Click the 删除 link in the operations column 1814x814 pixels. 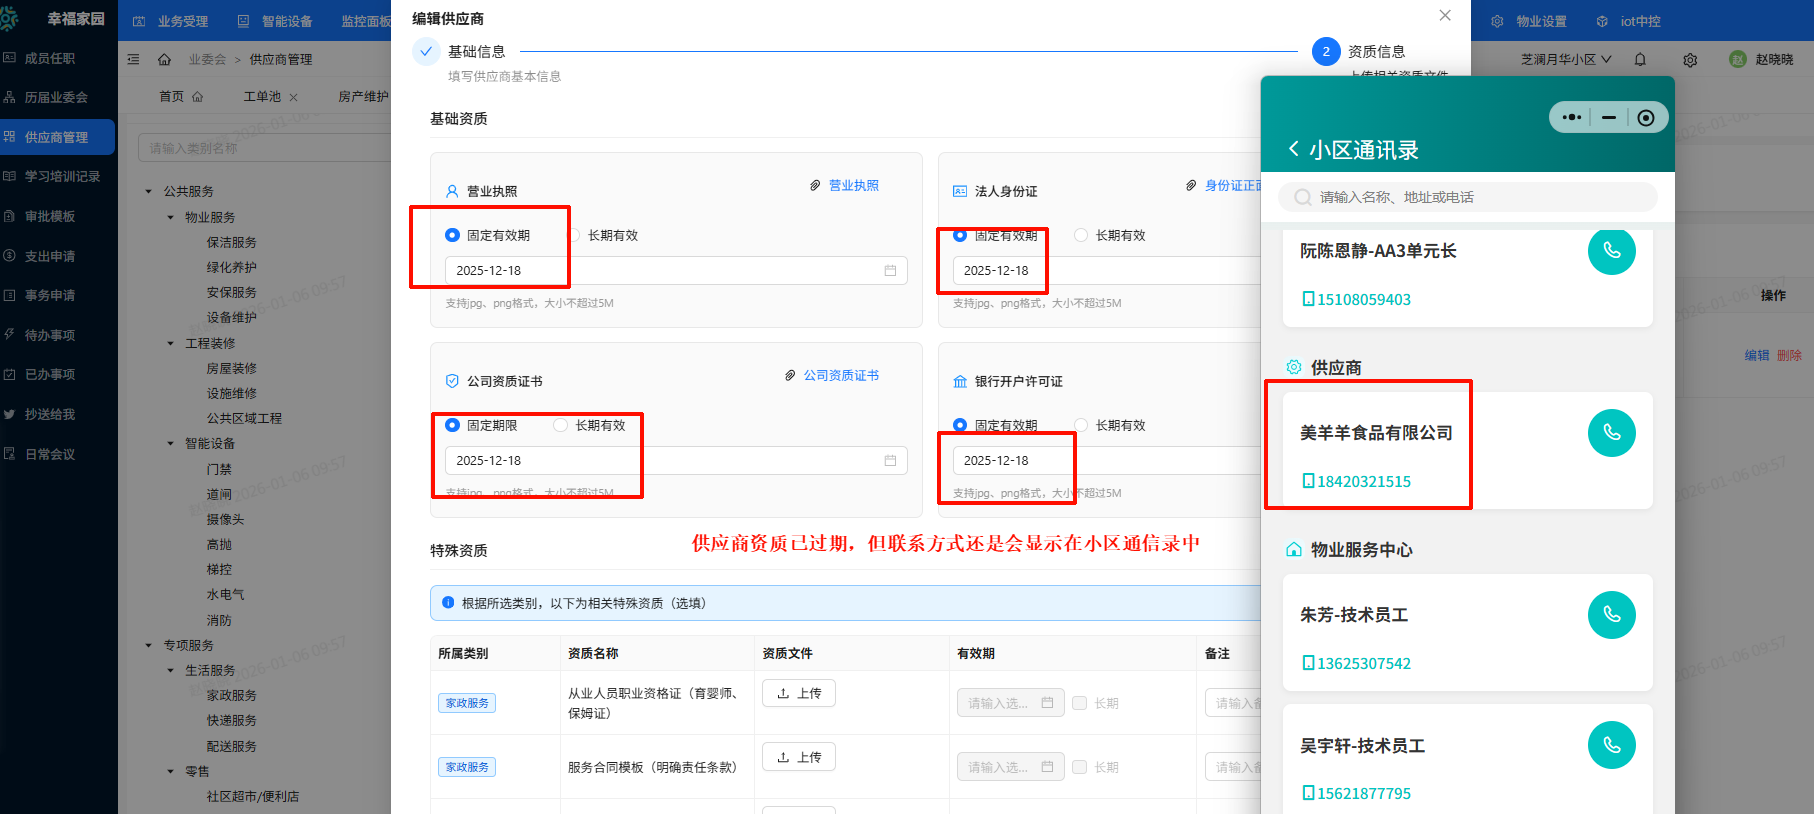tap(1789, 356)
